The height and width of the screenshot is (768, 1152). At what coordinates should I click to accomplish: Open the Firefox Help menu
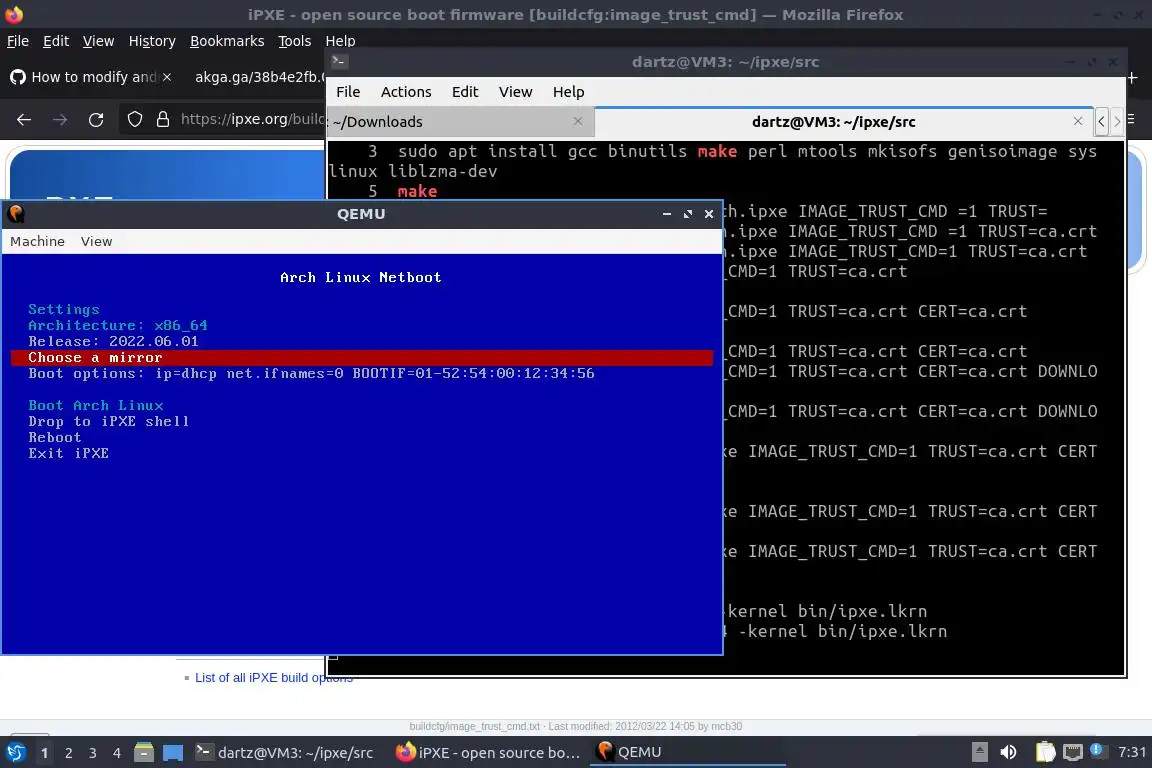(340, 41)
